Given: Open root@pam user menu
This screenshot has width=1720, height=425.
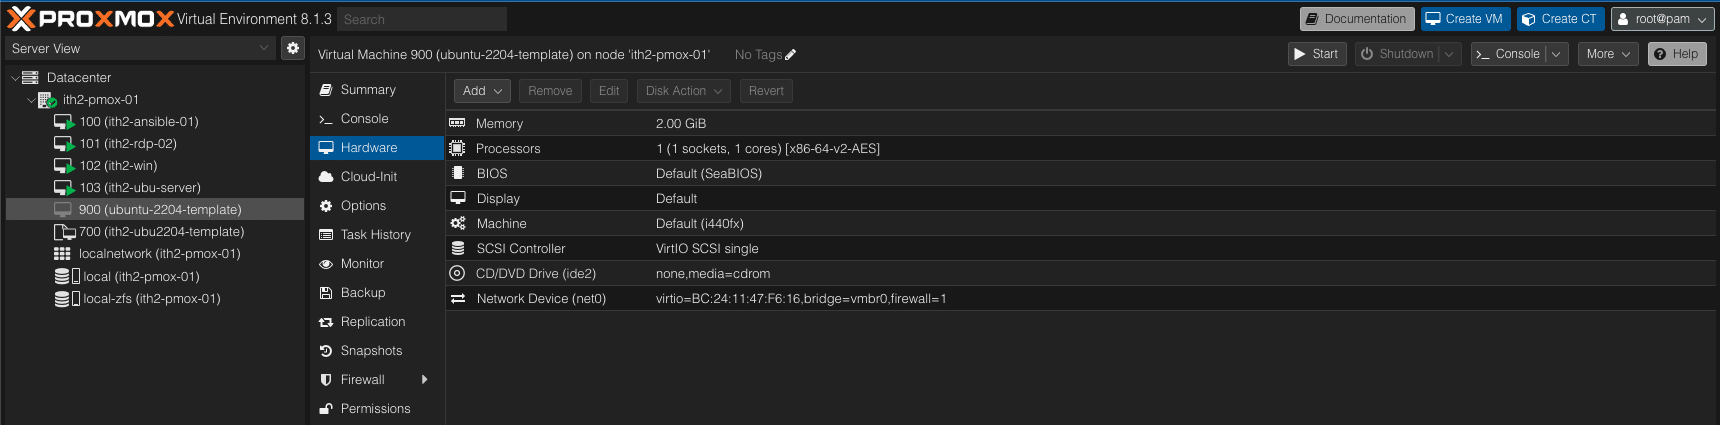Looking at the screenshot, I should click(1662, 19).
